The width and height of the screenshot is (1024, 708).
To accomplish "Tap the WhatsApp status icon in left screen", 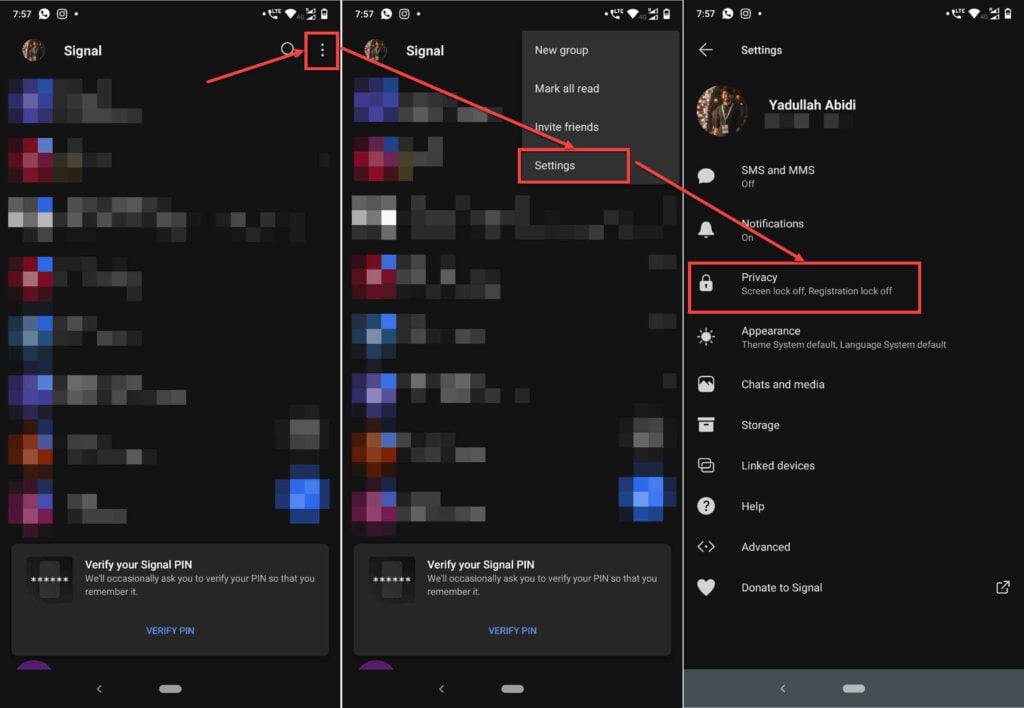I will point(44,14).
